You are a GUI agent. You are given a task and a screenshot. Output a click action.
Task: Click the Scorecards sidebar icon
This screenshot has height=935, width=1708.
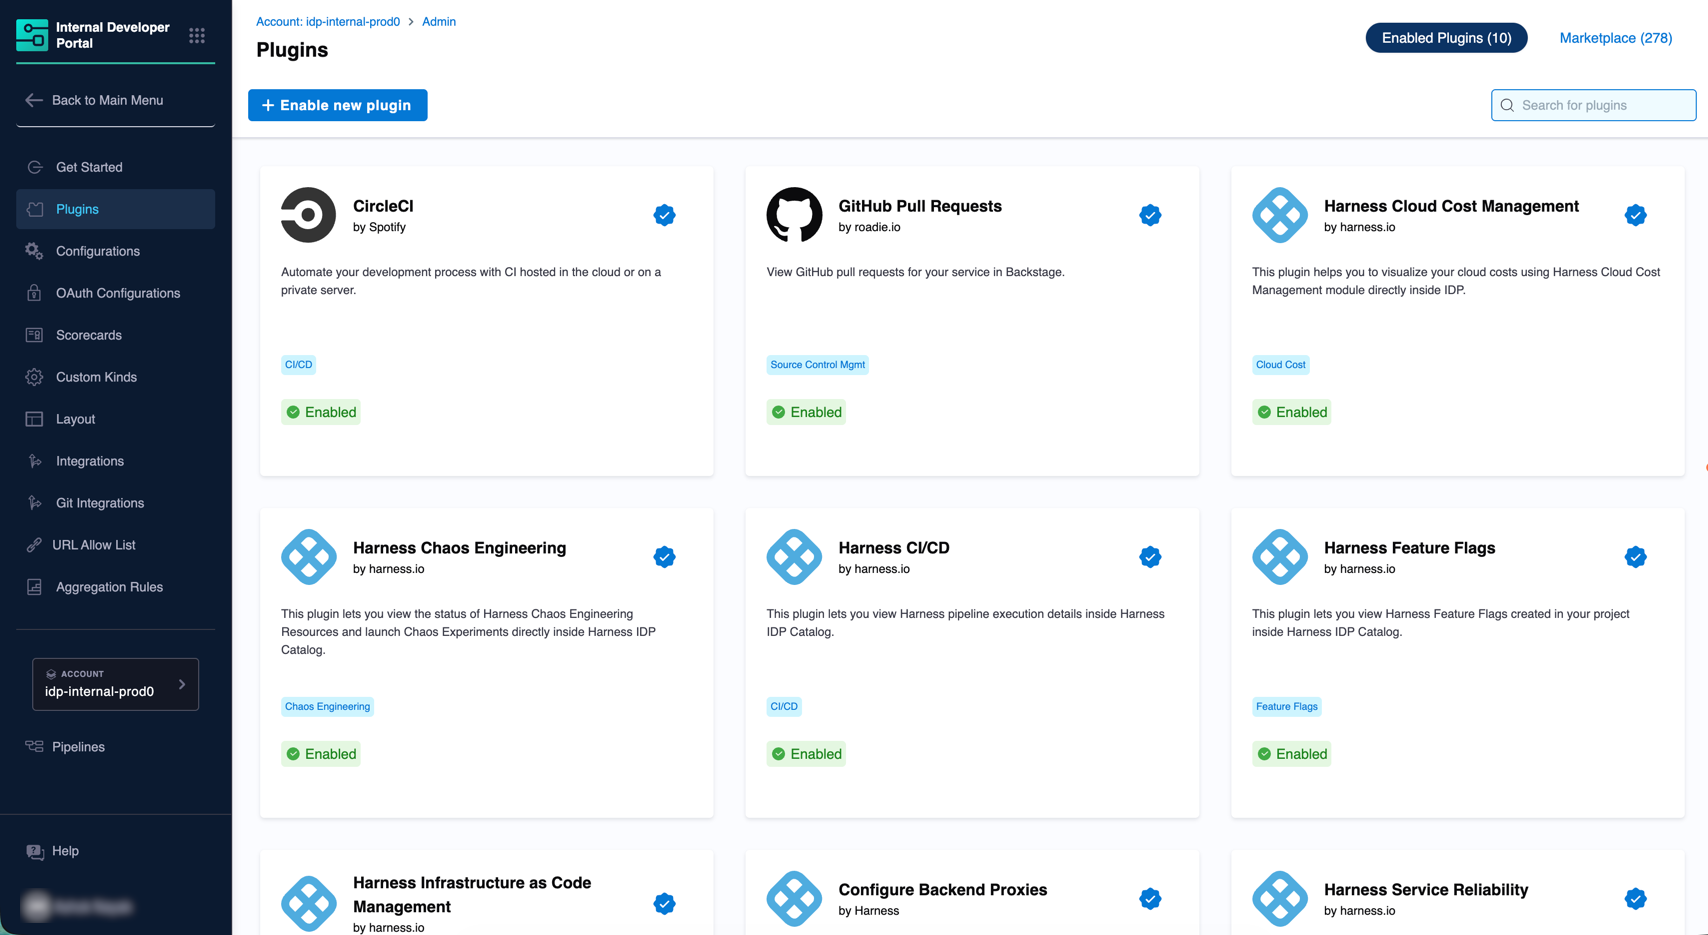(x=34, y=335)
